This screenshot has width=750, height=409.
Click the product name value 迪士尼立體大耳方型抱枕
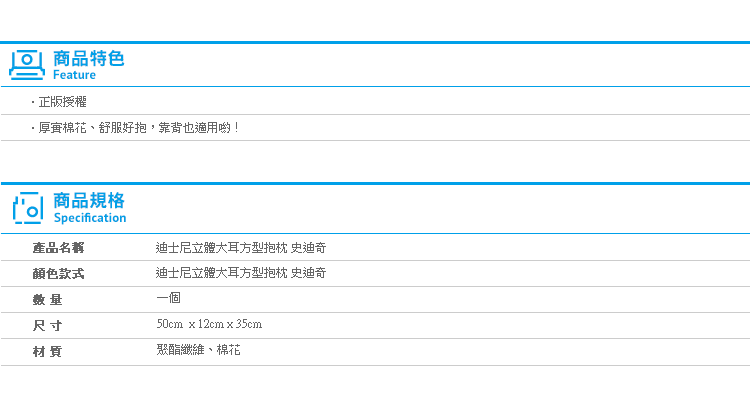(221, 248)
